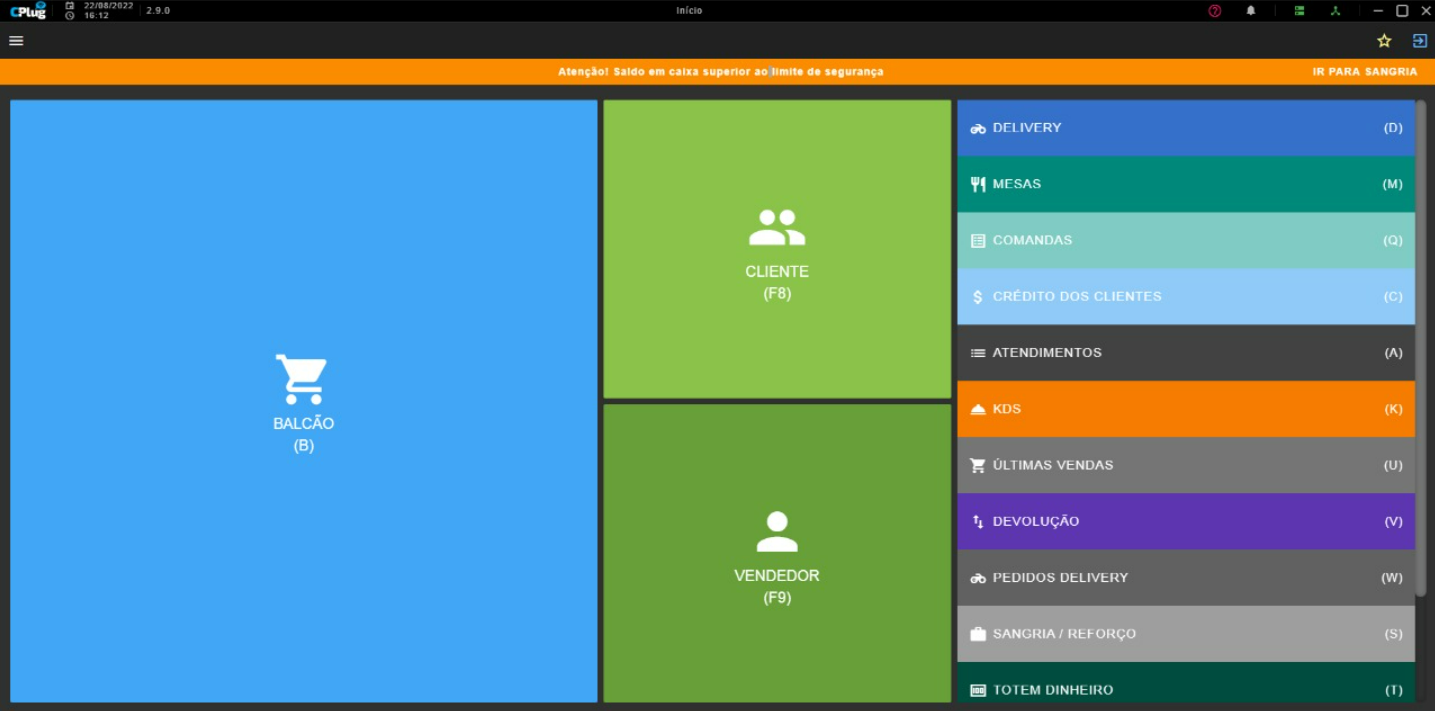This screenshot has width=1435, height=711.
Task: Click the (W) shortcut label
Action: 1392,578
